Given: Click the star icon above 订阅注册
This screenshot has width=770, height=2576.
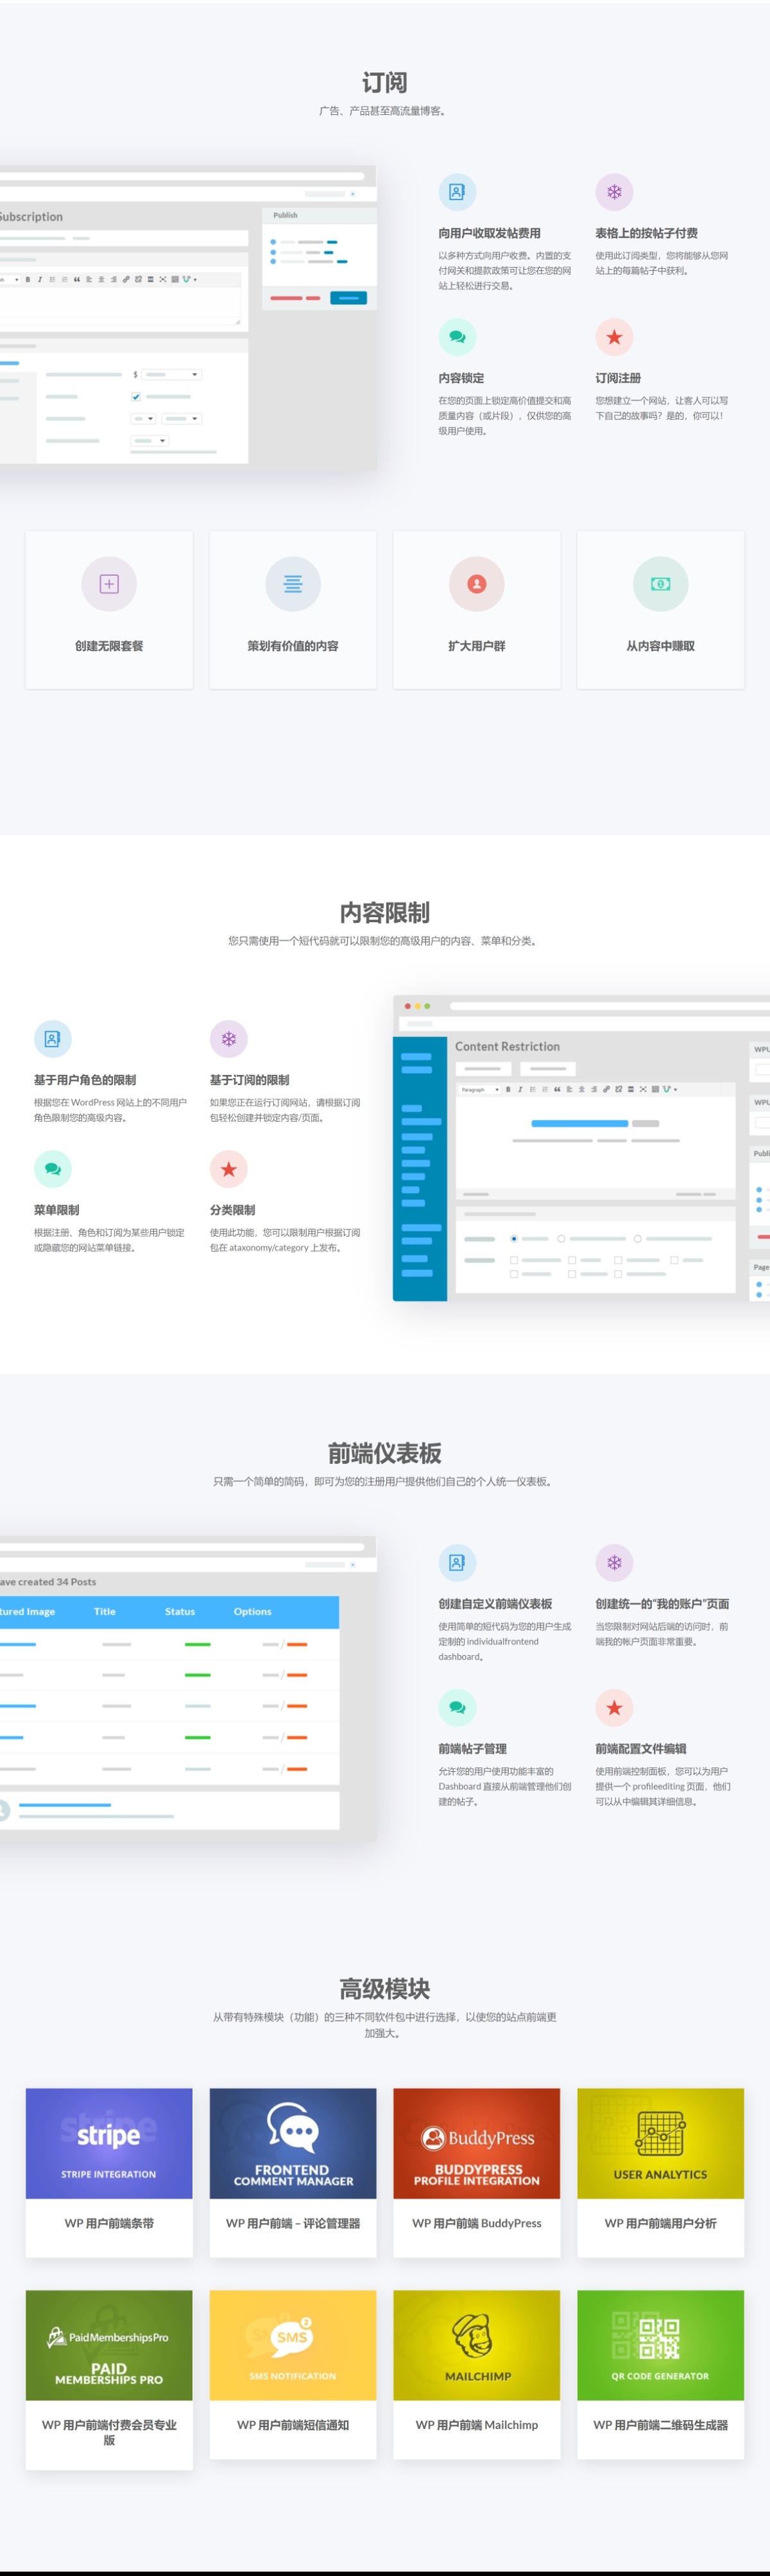Looking at the screenshot, I should pyautogui.click(x=614, y=337).
